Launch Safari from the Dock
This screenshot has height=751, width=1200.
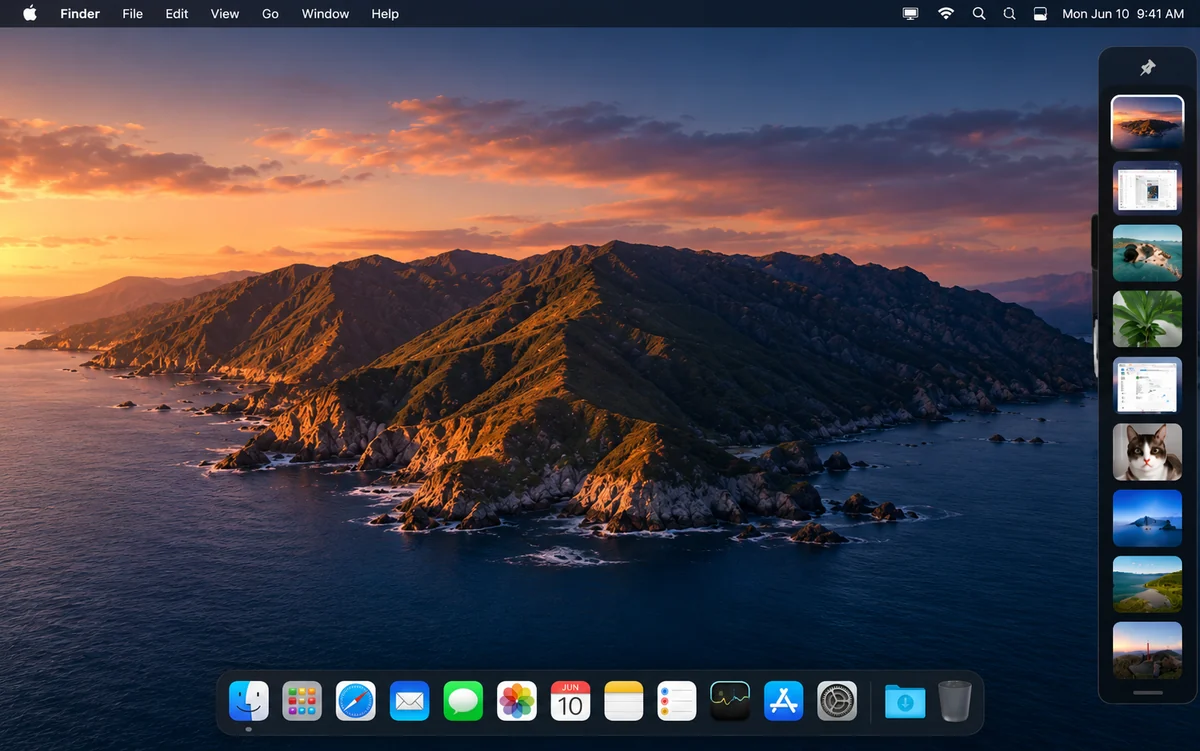356,701
